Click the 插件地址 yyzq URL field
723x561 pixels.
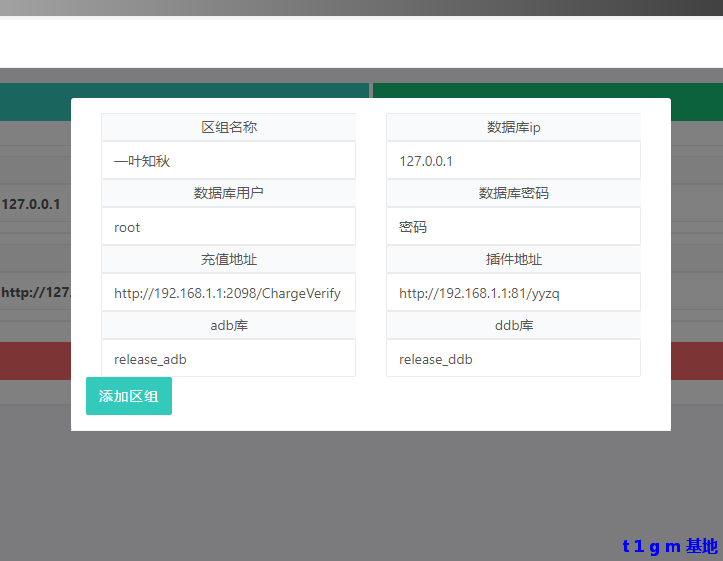click(513, 293)
